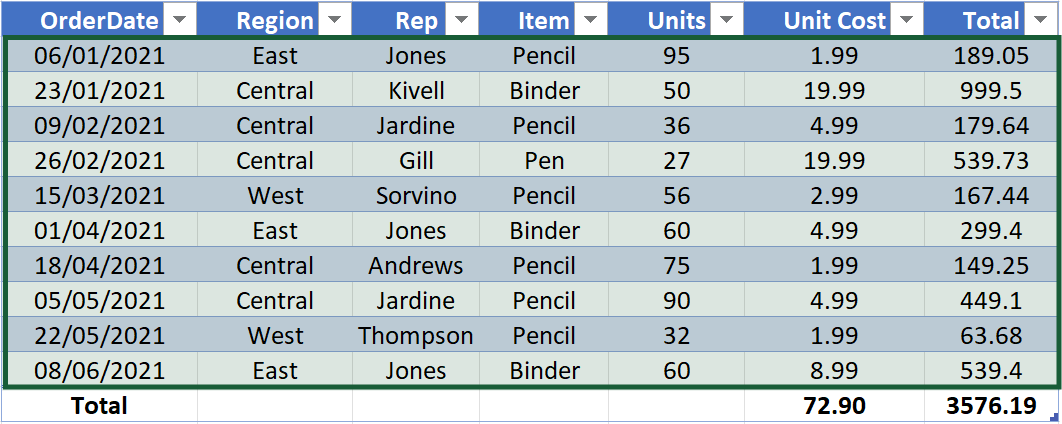This screenshot has height=424, width=1062.
Task: Click the Pen item cell
Action: pos(544,161)
